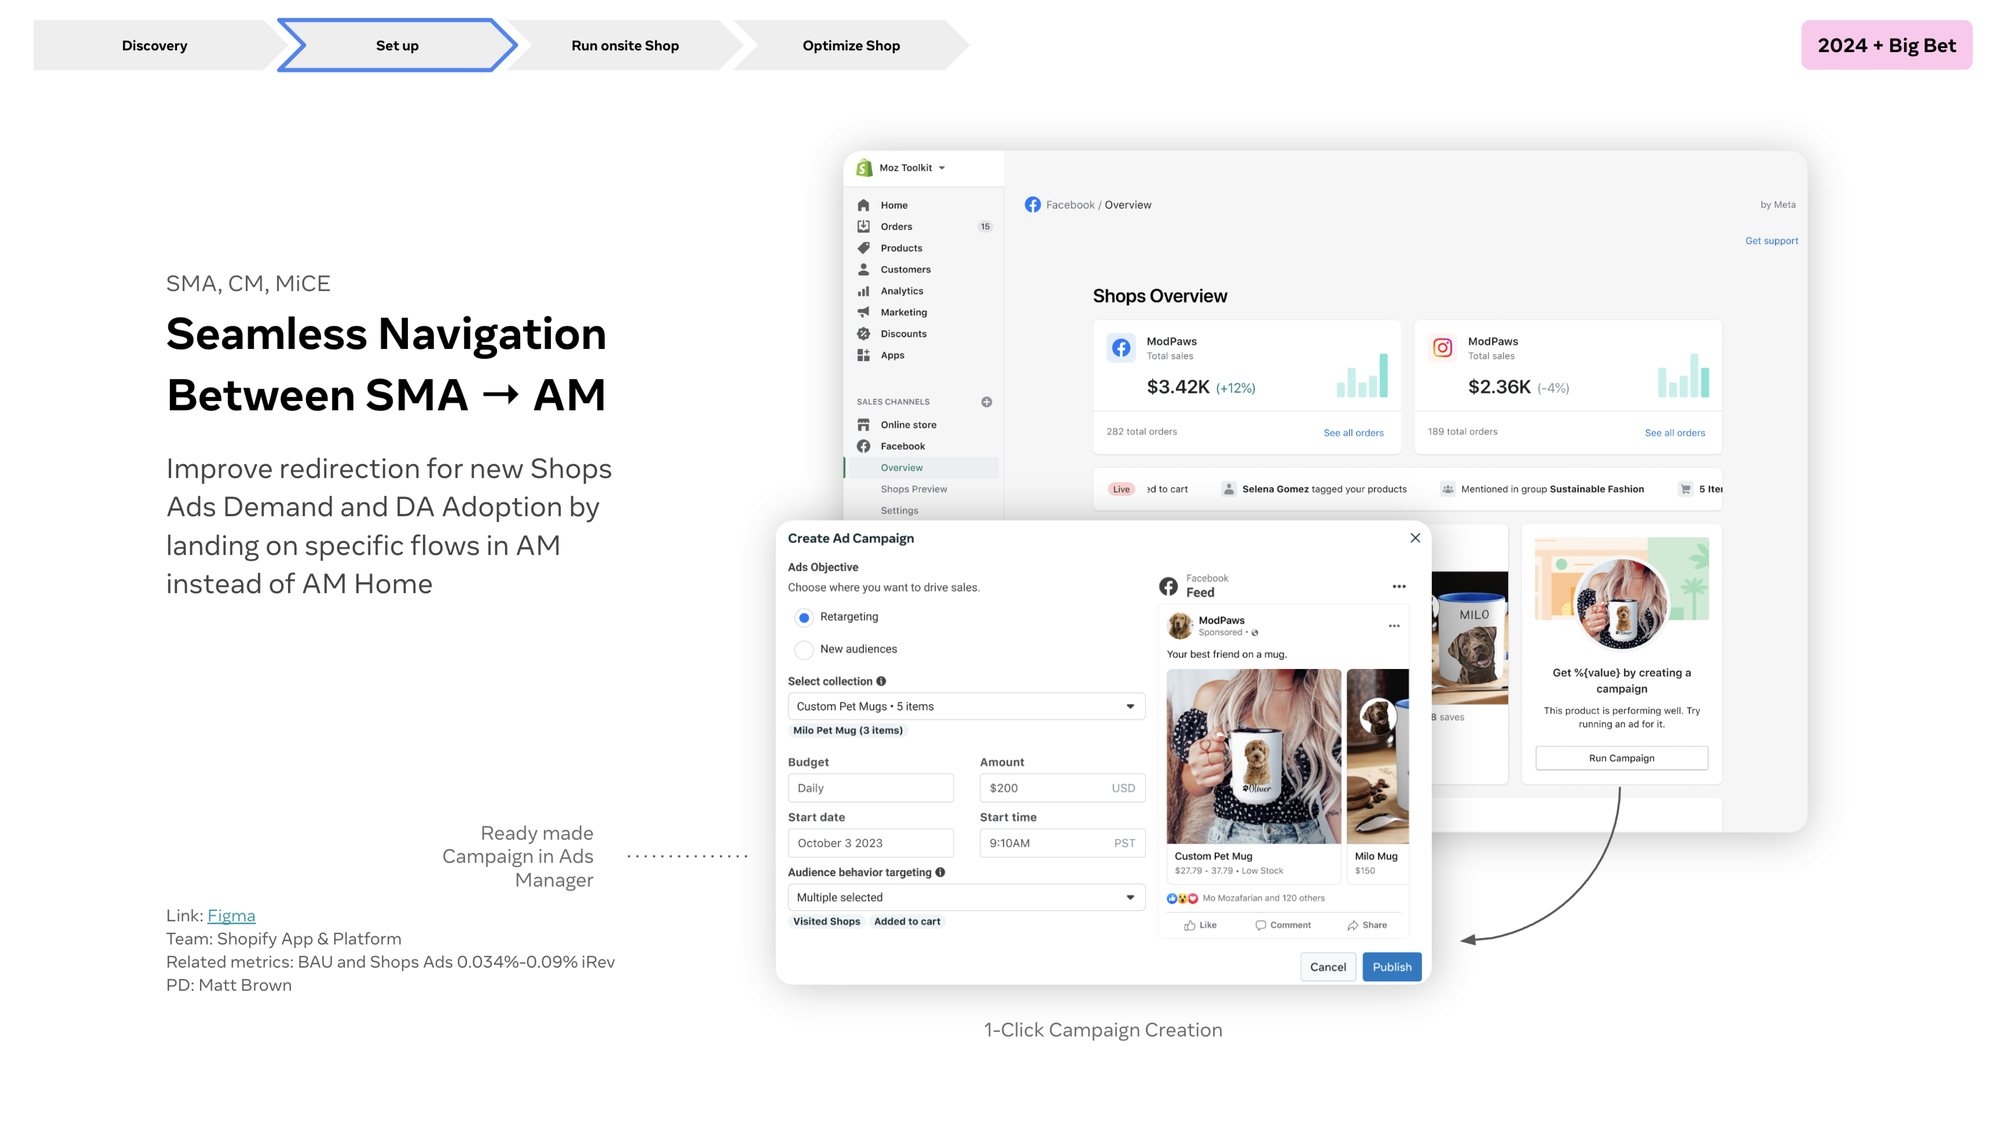Viewport: 2000px width, 1125px height.
Task: Click the Get support link
Action: pos(1771,241)
